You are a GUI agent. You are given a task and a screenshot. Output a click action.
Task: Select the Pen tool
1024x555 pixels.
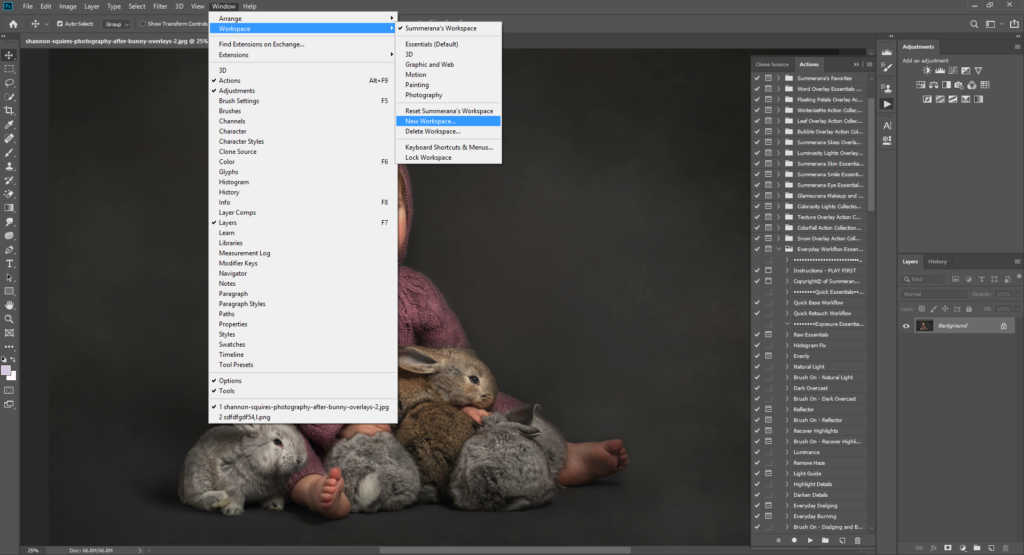(9, 249)
